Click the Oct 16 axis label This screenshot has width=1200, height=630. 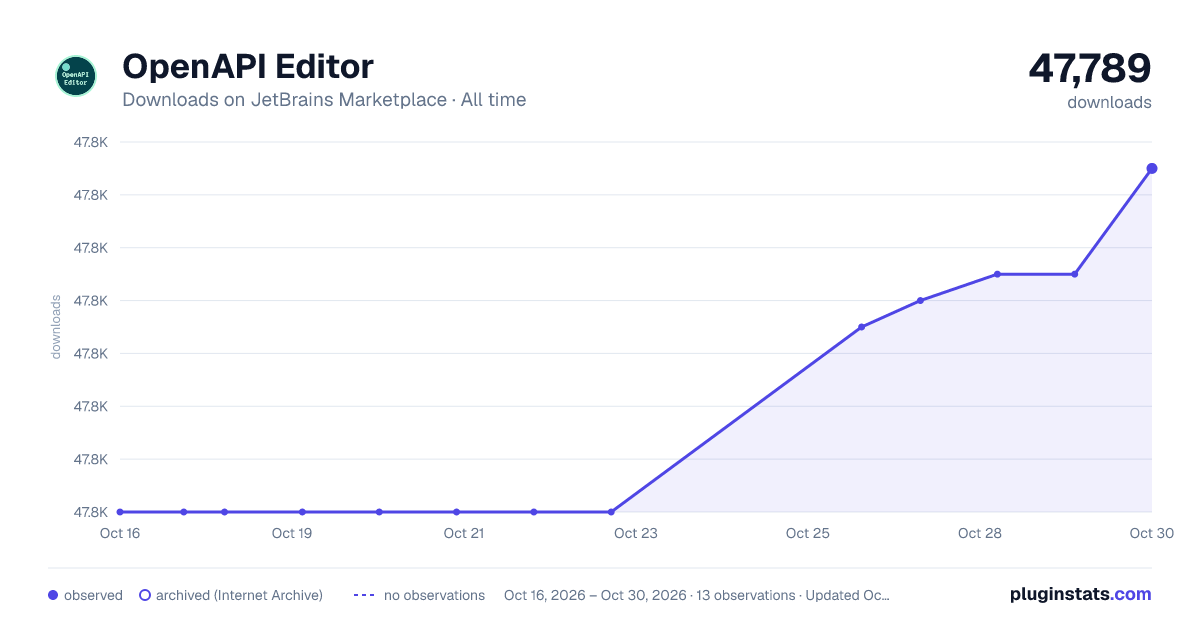pos(120,533)
